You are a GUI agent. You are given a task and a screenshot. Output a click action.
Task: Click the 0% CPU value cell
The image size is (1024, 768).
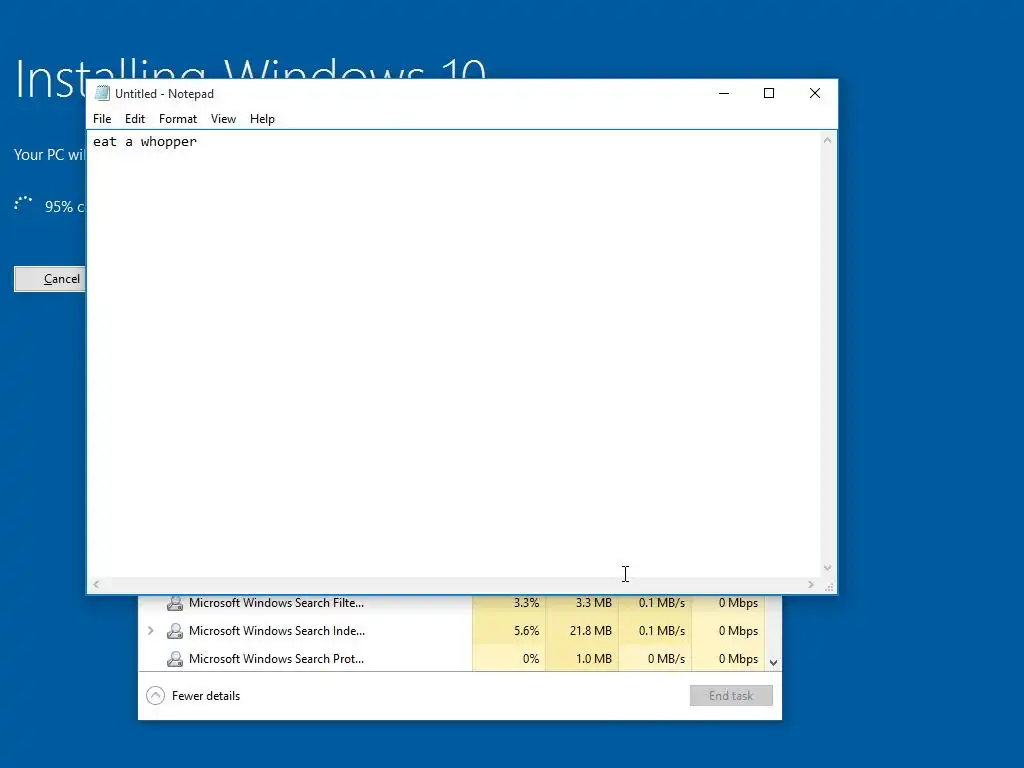click(x=509, y=659)
